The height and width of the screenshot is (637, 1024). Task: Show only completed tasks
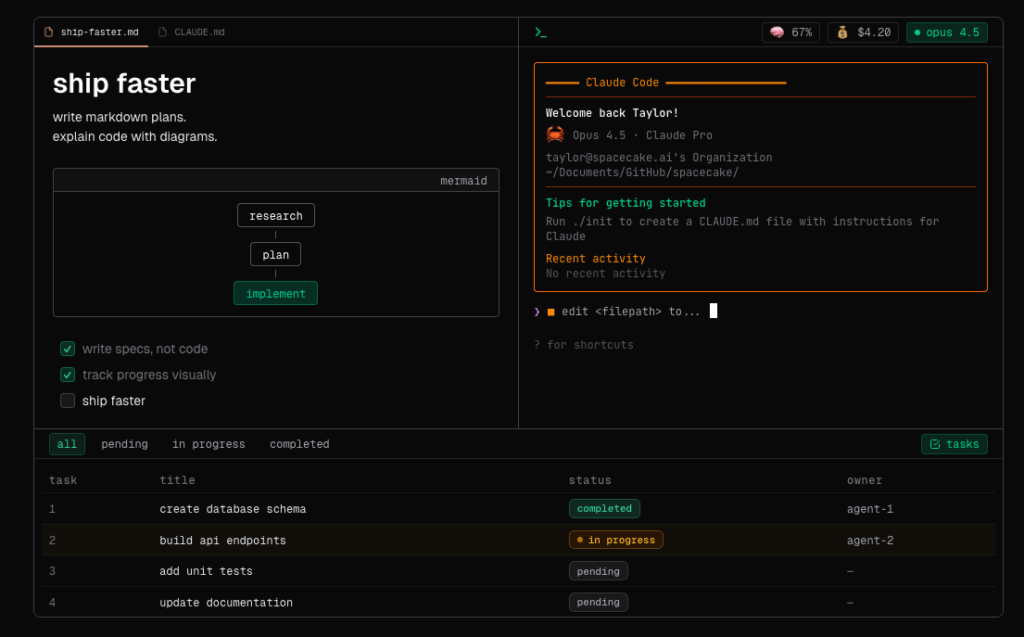[298, 443]
